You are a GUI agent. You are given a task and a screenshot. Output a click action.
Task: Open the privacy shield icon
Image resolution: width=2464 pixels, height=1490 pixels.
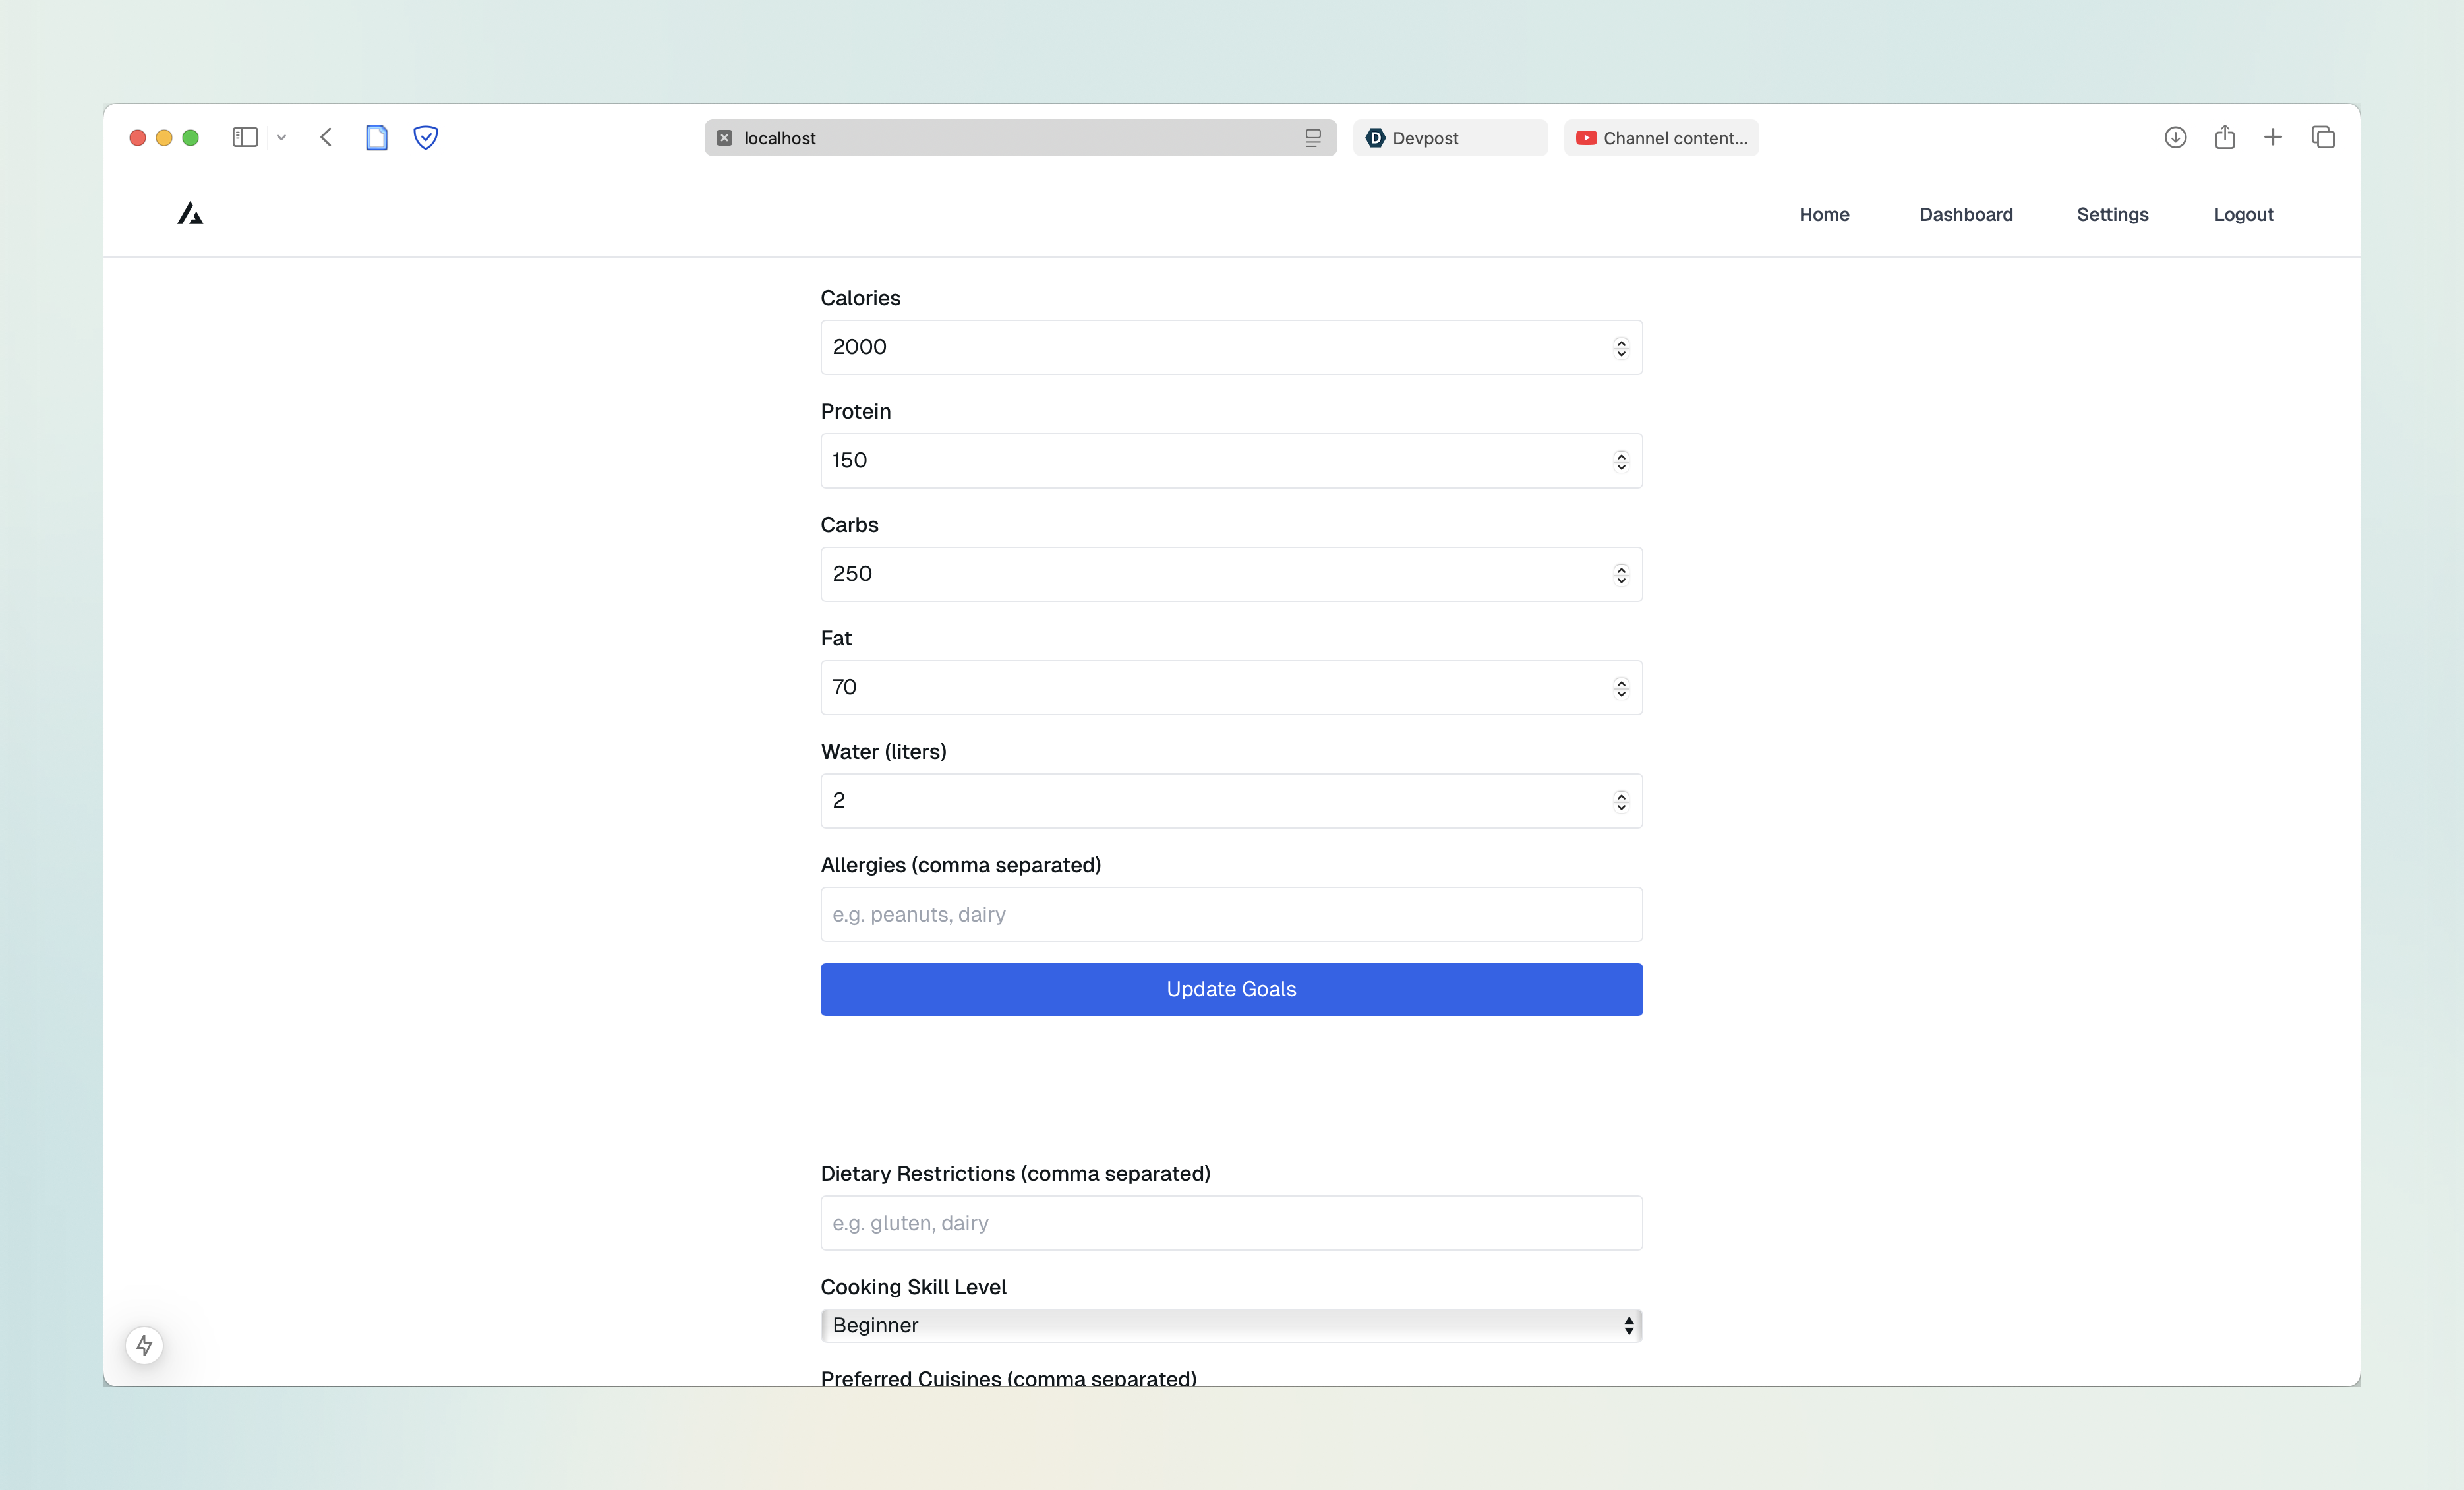[x=426, y=137]
